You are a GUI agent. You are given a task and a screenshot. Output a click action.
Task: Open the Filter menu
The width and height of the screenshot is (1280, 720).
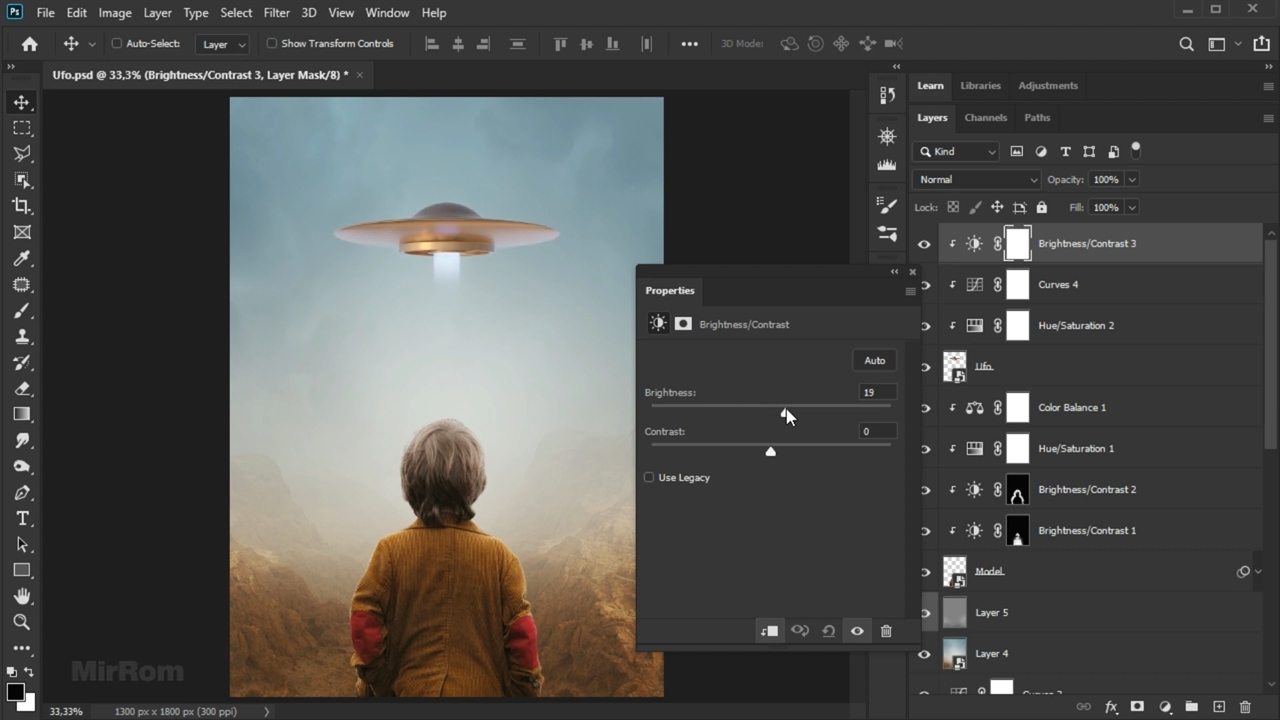[x=276, y=13]
